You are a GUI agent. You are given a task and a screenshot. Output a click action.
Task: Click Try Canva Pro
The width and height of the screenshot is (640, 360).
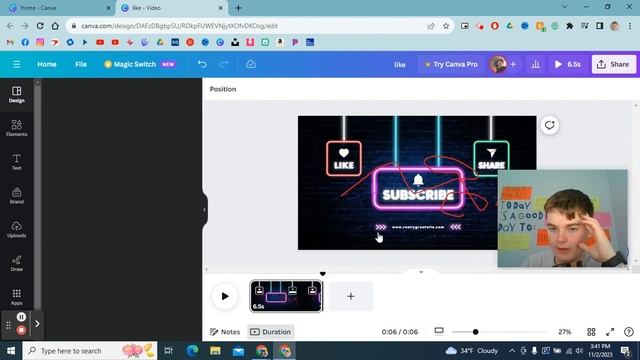point(451,64)
